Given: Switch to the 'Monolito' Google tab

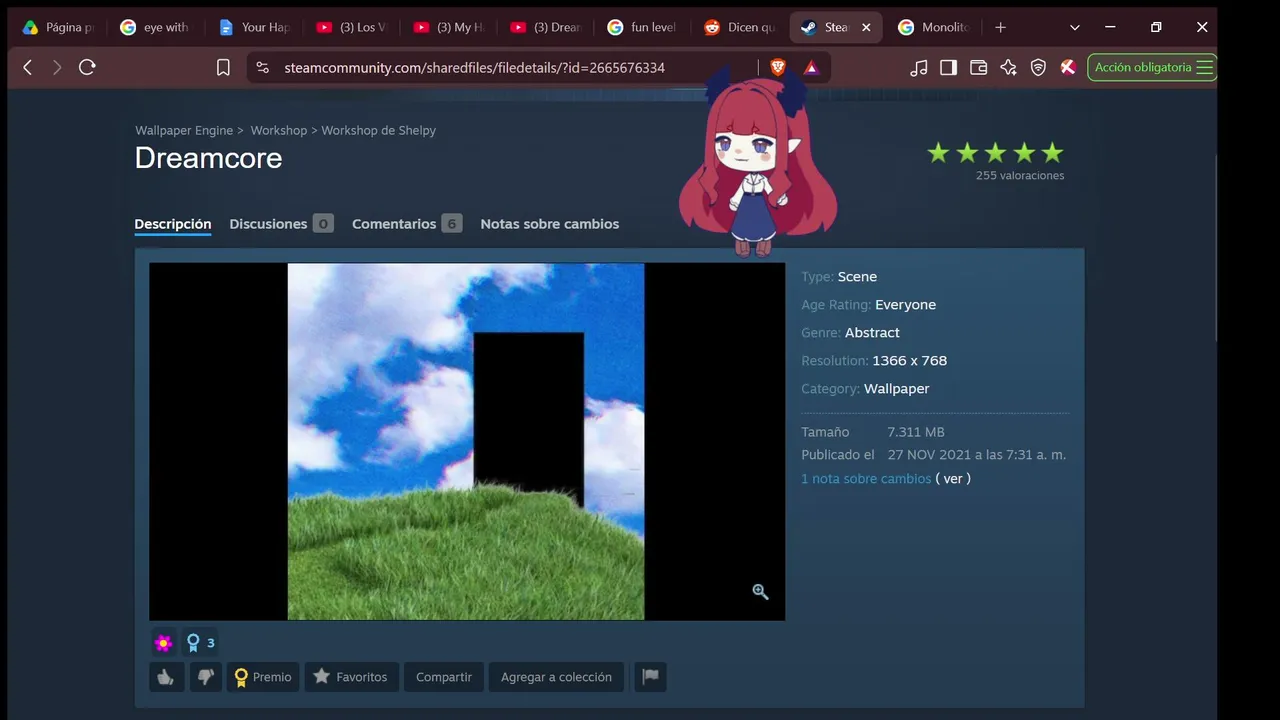Looking at the screenshot, I should (935, 27).
